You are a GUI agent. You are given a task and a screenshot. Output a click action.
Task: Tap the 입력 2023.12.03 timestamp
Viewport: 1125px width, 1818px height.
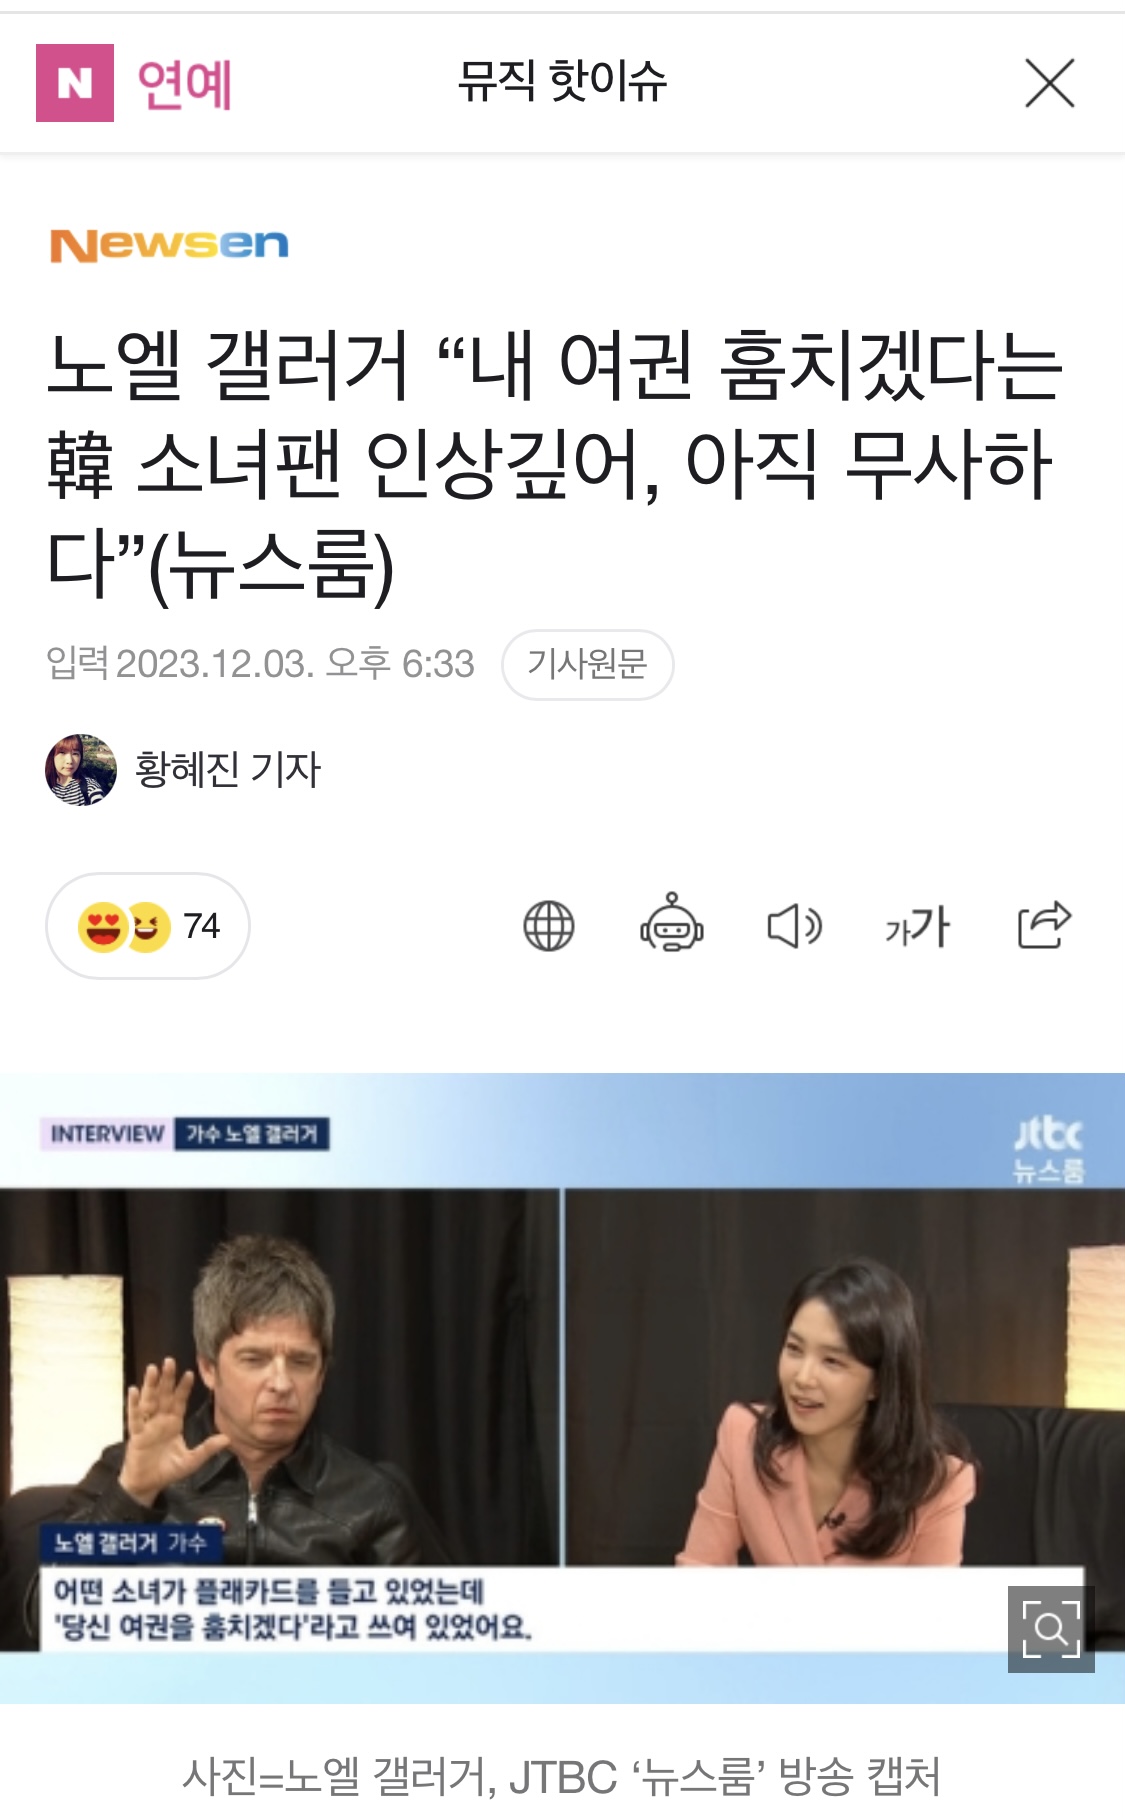(260, 665)
